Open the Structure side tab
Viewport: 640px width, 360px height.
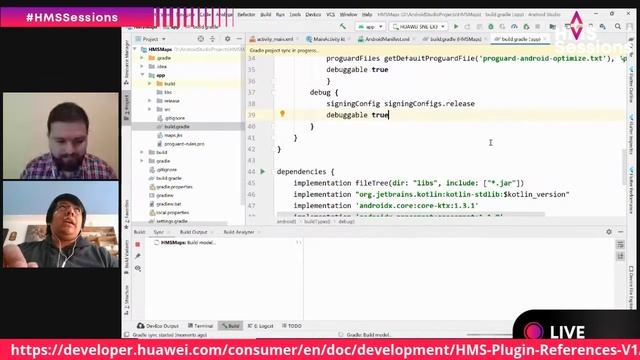pos(127,299)
